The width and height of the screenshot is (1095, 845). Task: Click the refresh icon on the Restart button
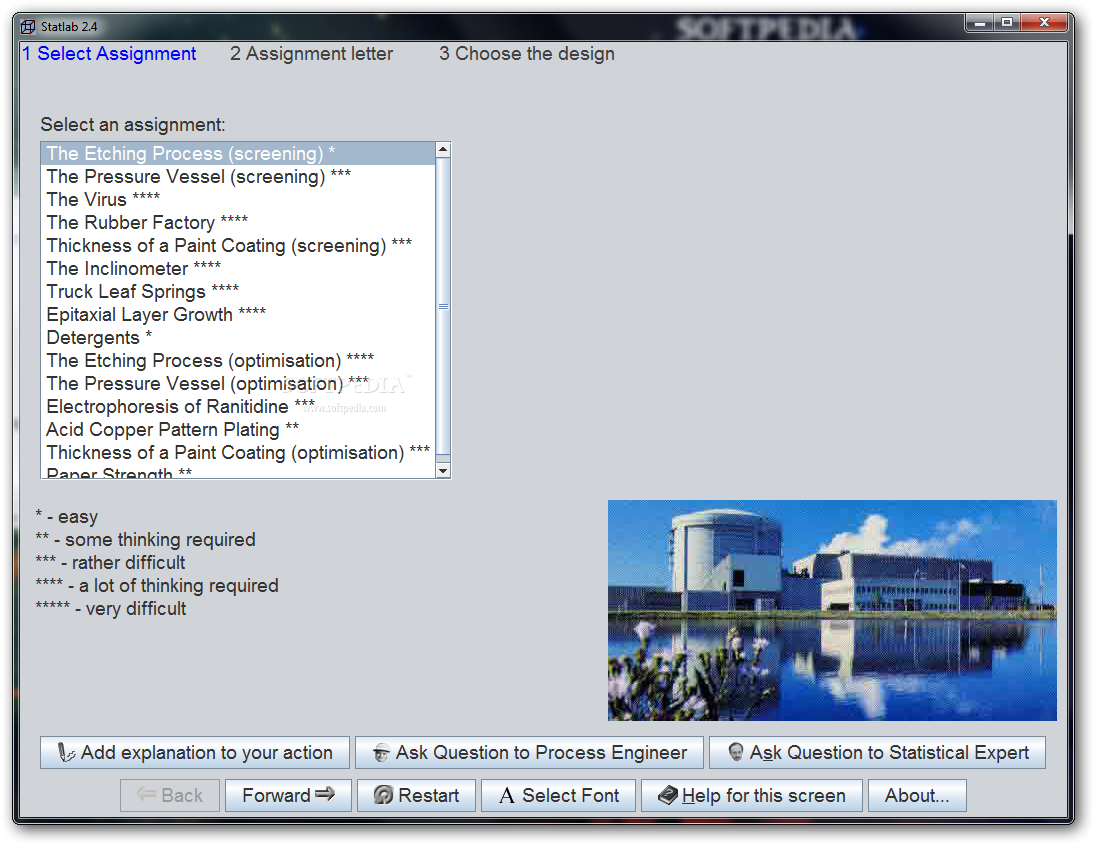[x=383, y=795]
